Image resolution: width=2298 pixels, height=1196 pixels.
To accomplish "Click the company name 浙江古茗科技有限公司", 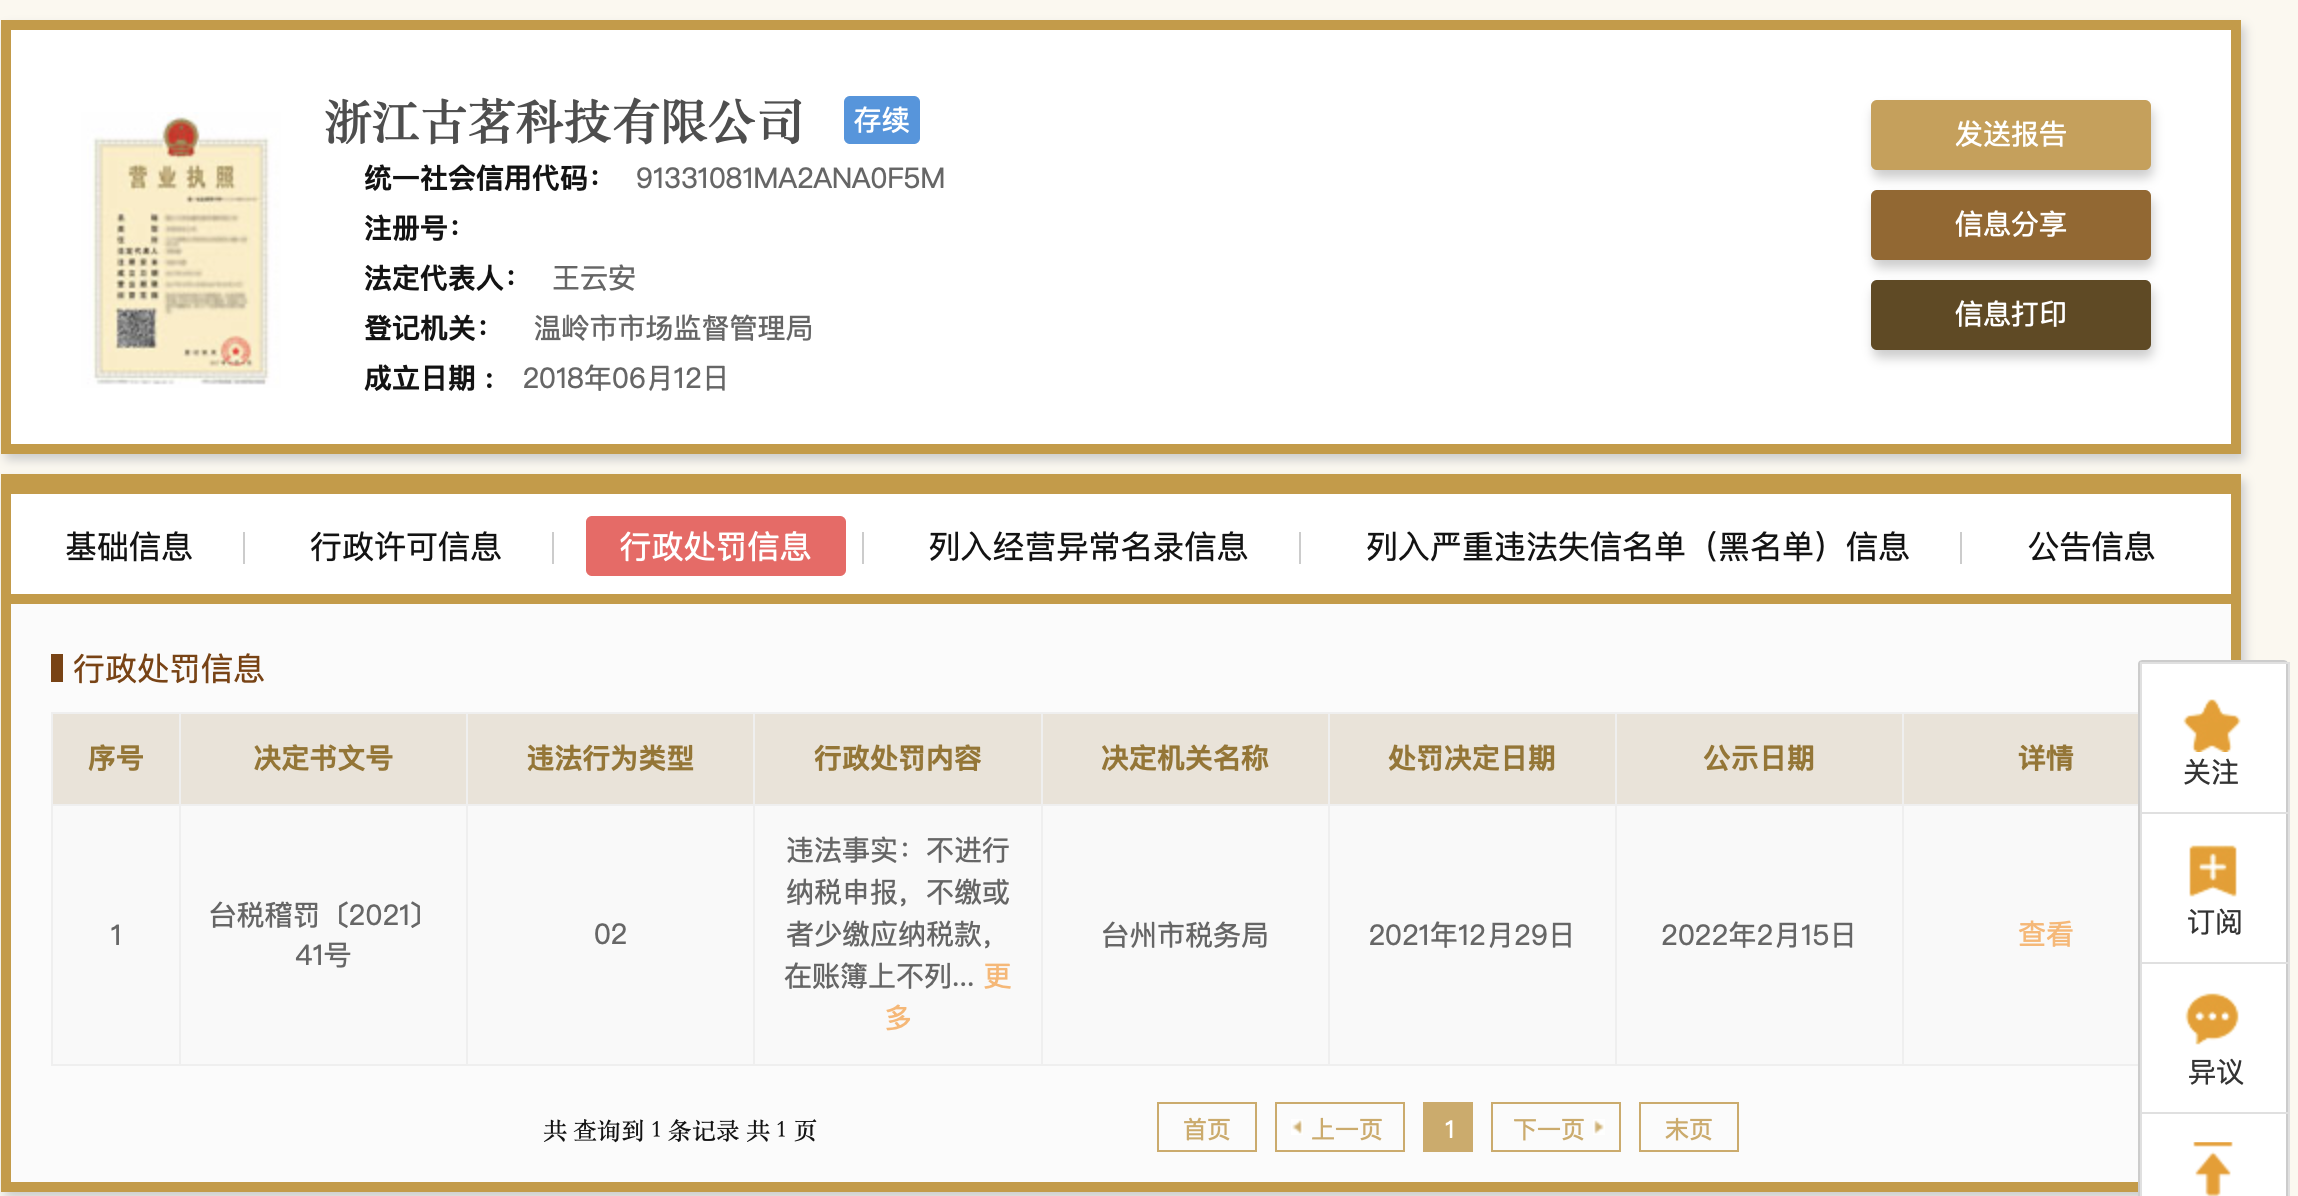I will [x=564, y=121].
